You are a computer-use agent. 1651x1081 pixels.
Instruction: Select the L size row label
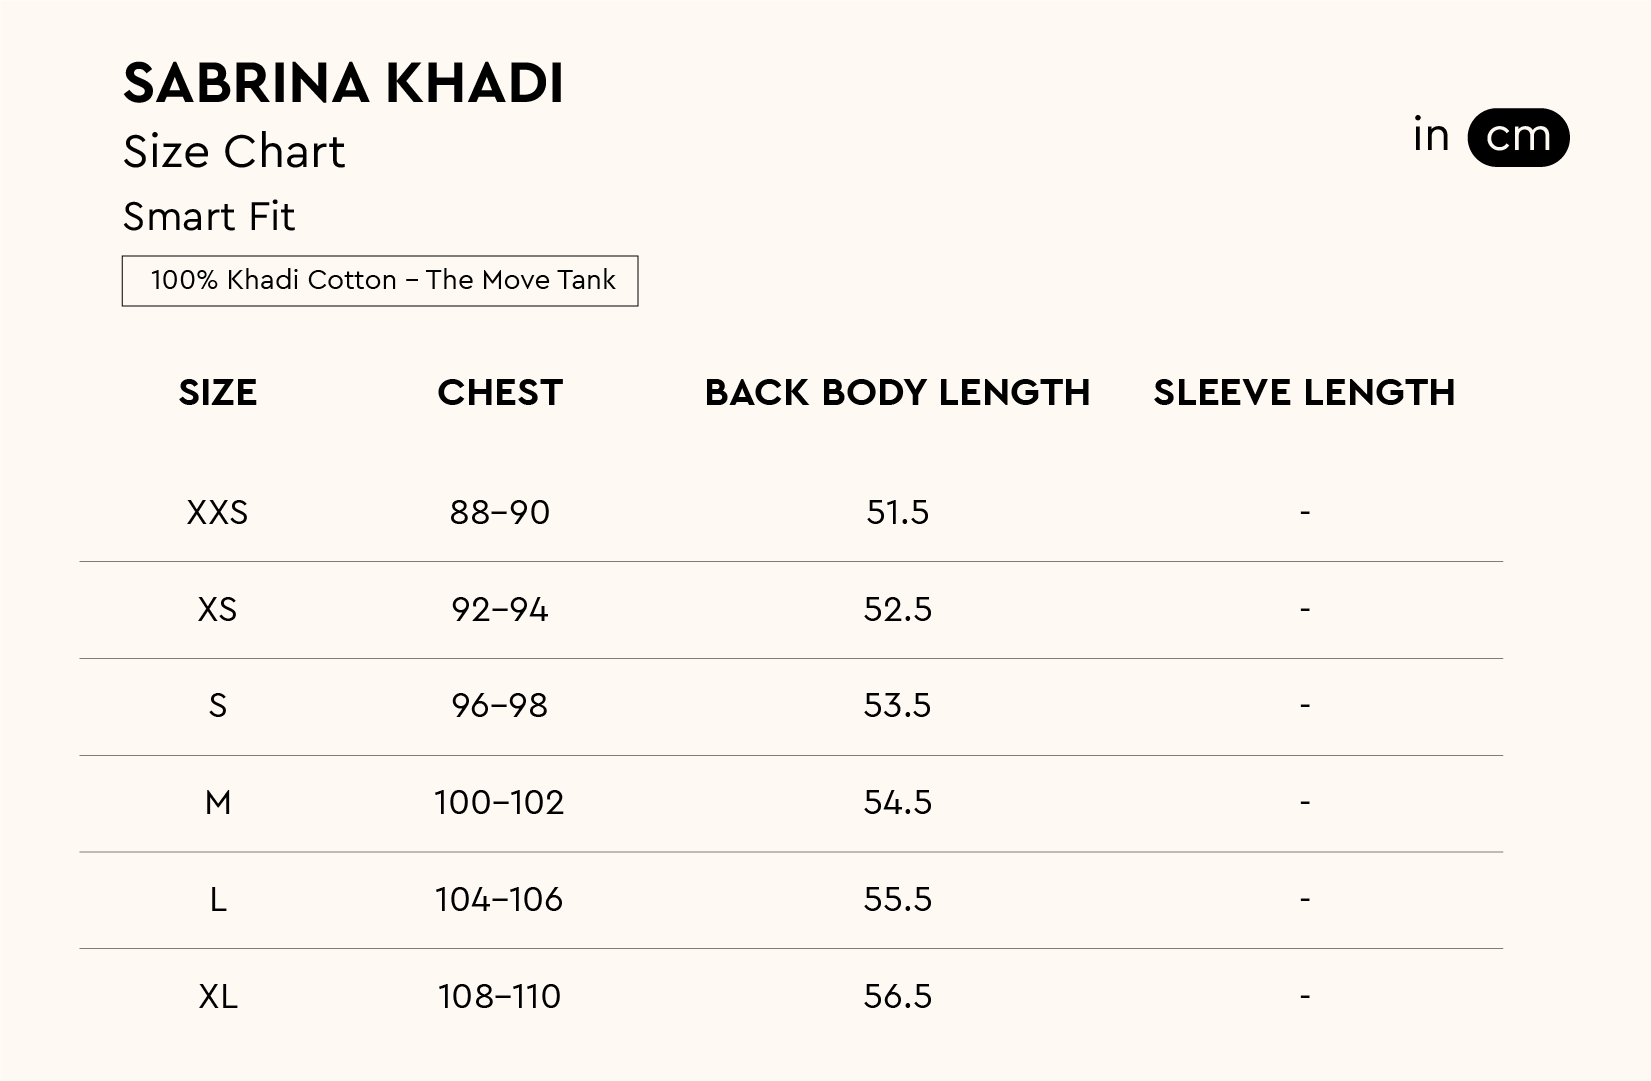(x=217, y=900)
